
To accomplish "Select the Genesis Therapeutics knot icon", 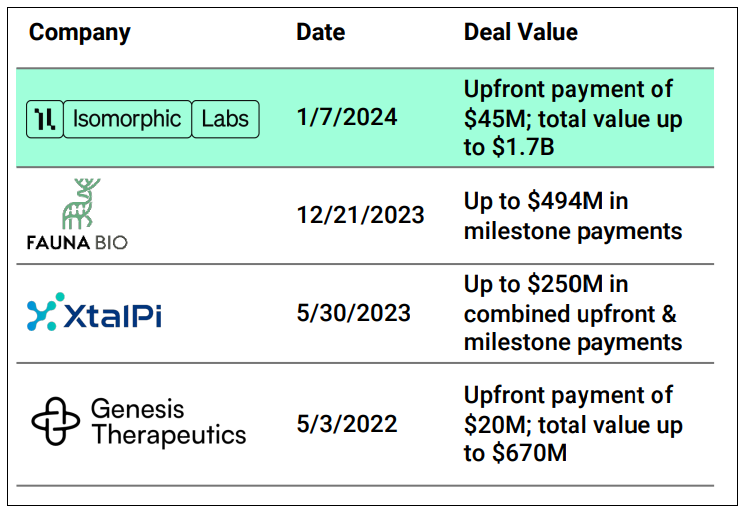I will 55,421.
